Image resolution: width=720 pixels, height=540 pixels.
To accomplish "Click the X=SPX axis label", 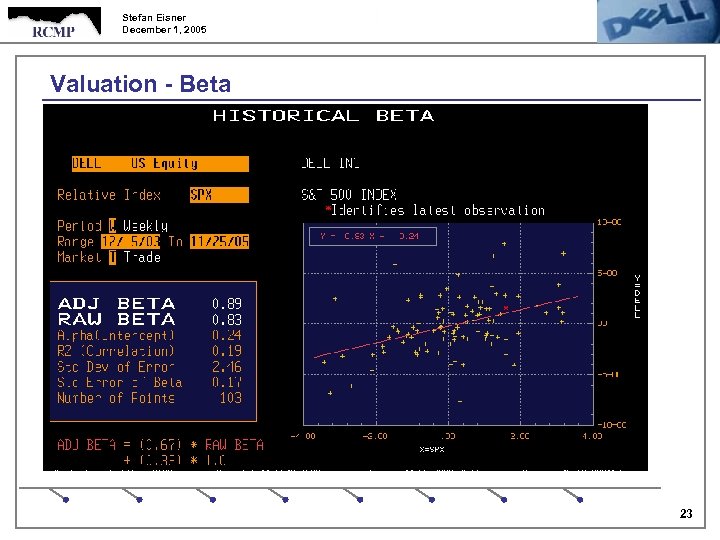I will (432, 450).
